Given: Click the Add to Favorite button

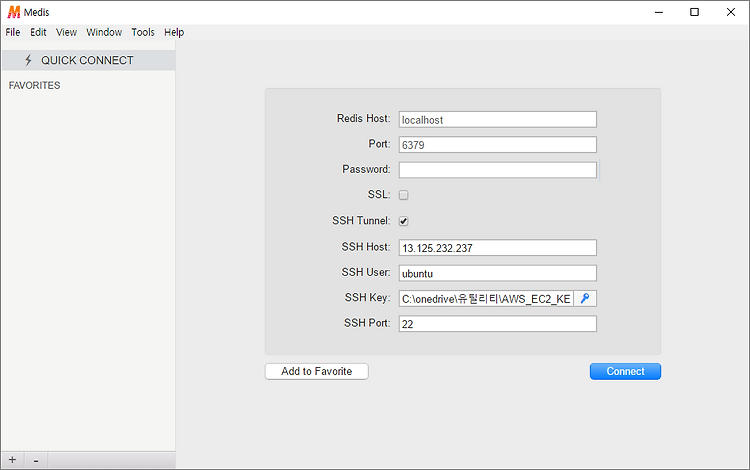Looking at the screenshot, I should (x=317, y=372).
